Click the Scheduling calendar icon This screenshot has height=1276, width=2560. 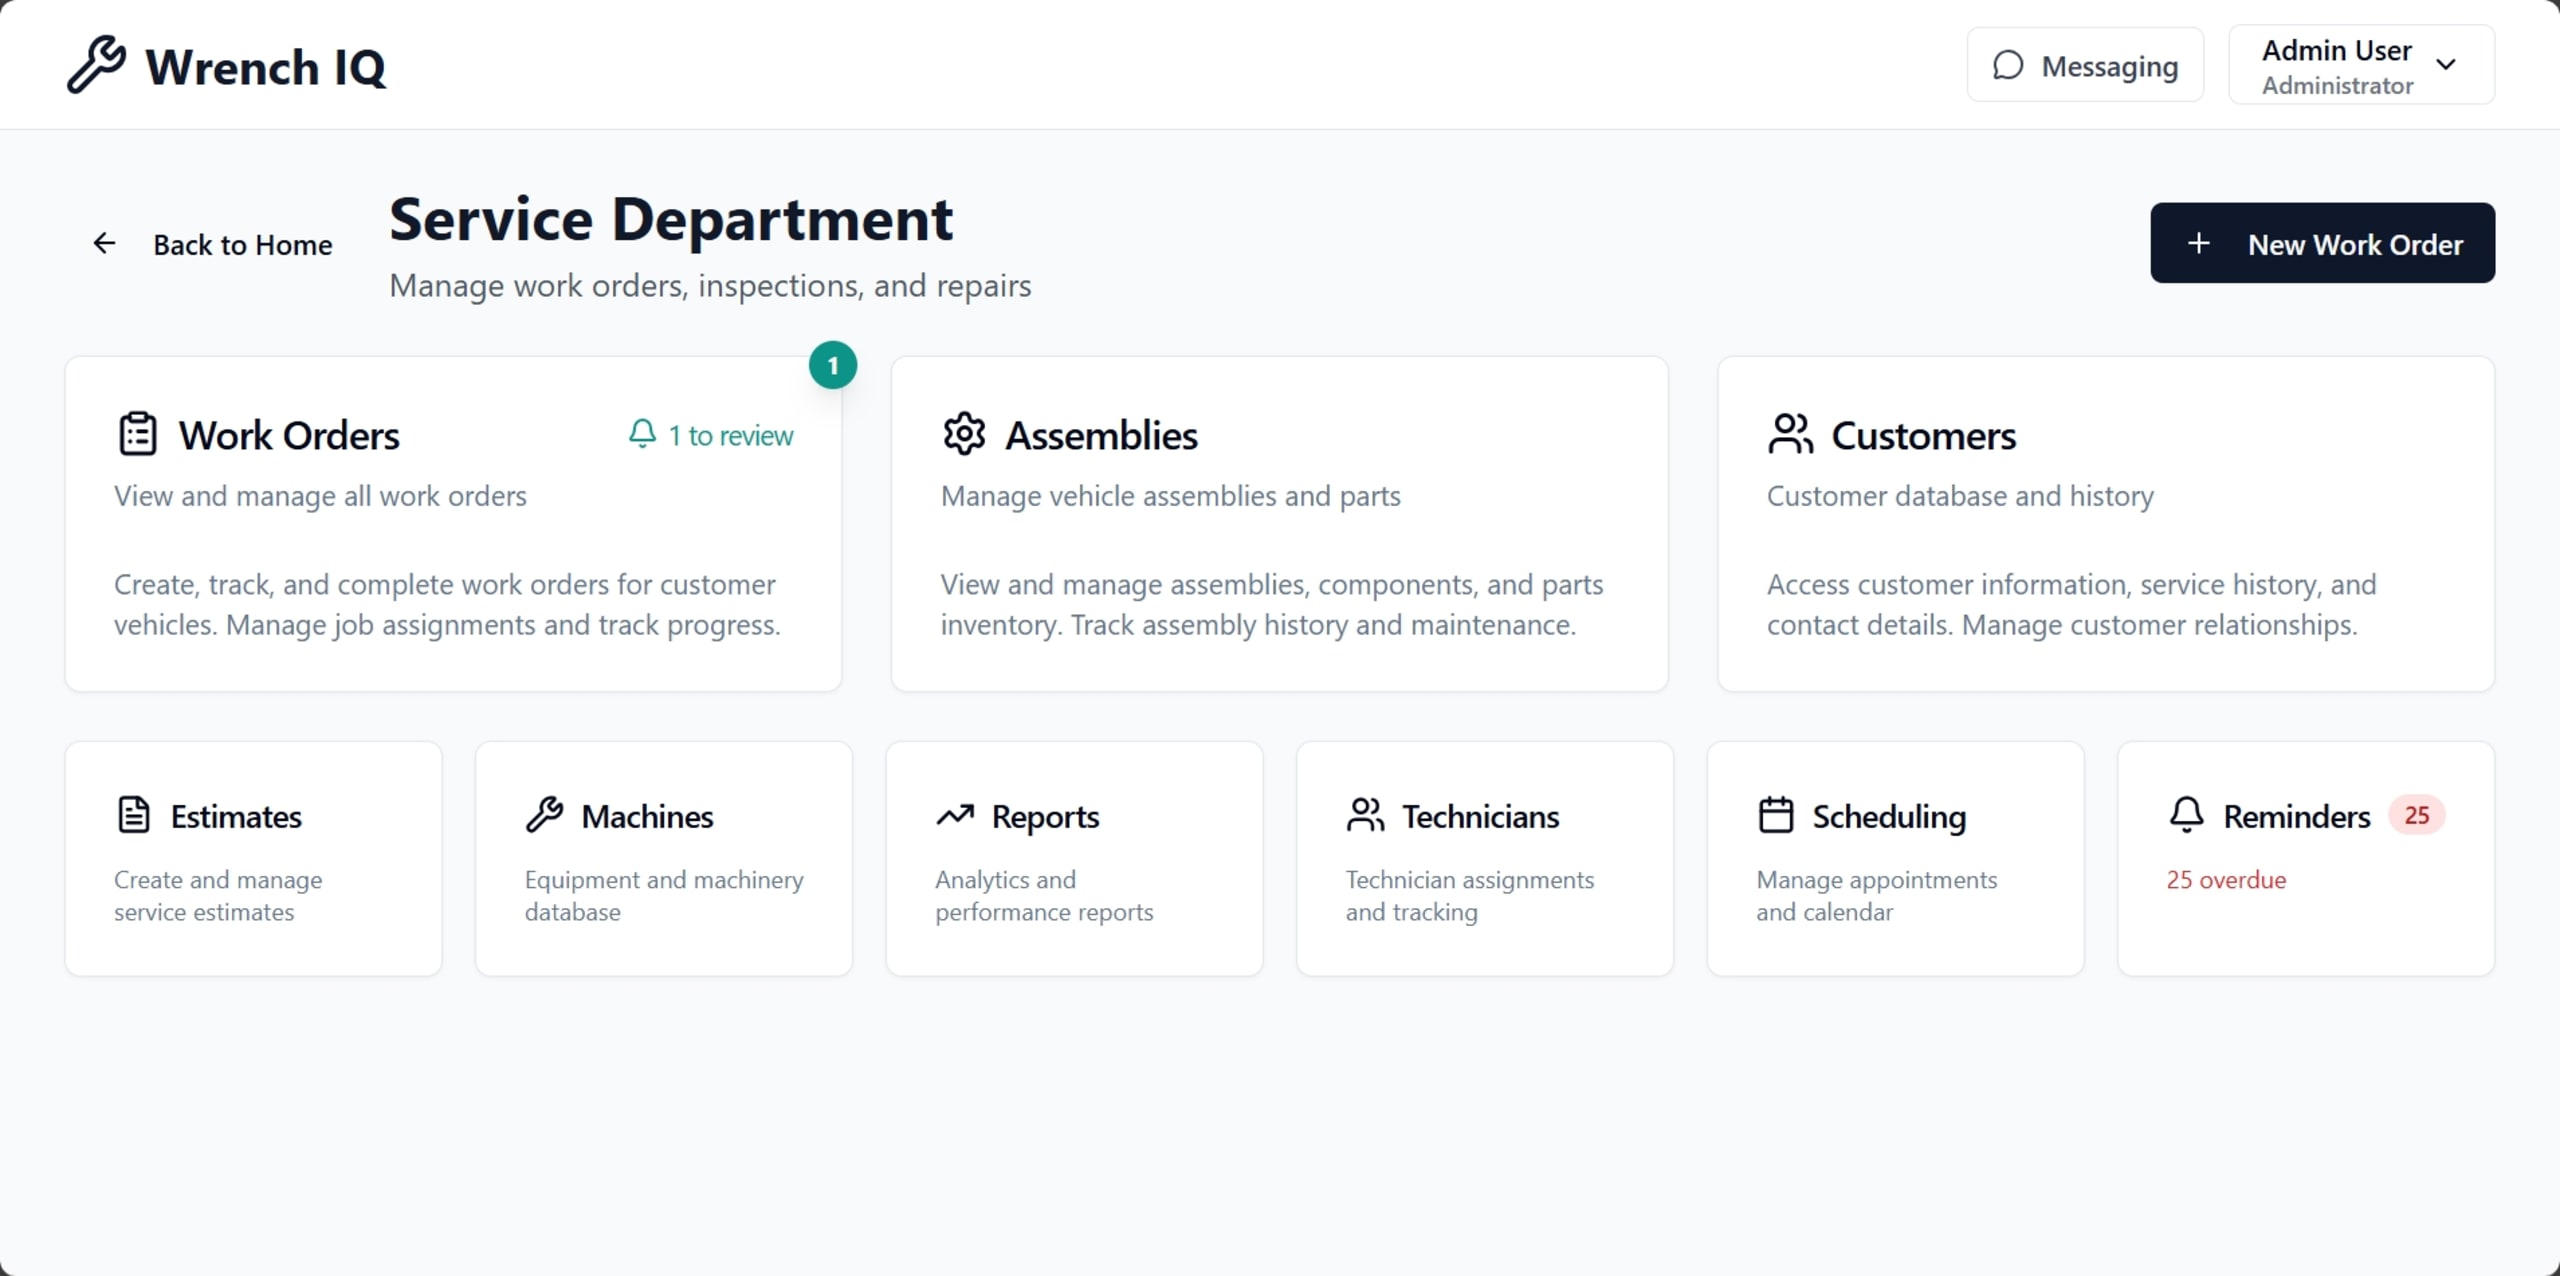point(1776,815)
